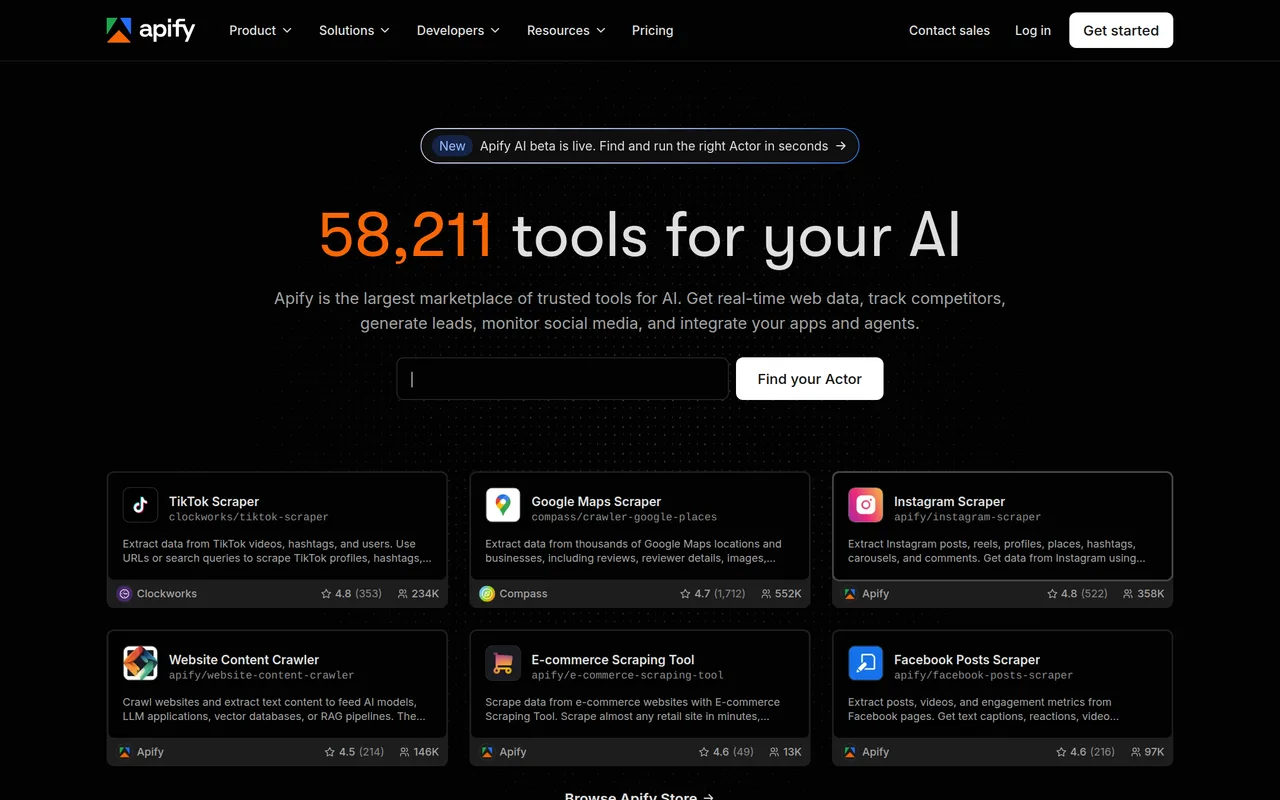Open E-commerce Scraping Tool card title

click(x=613, y=659)
